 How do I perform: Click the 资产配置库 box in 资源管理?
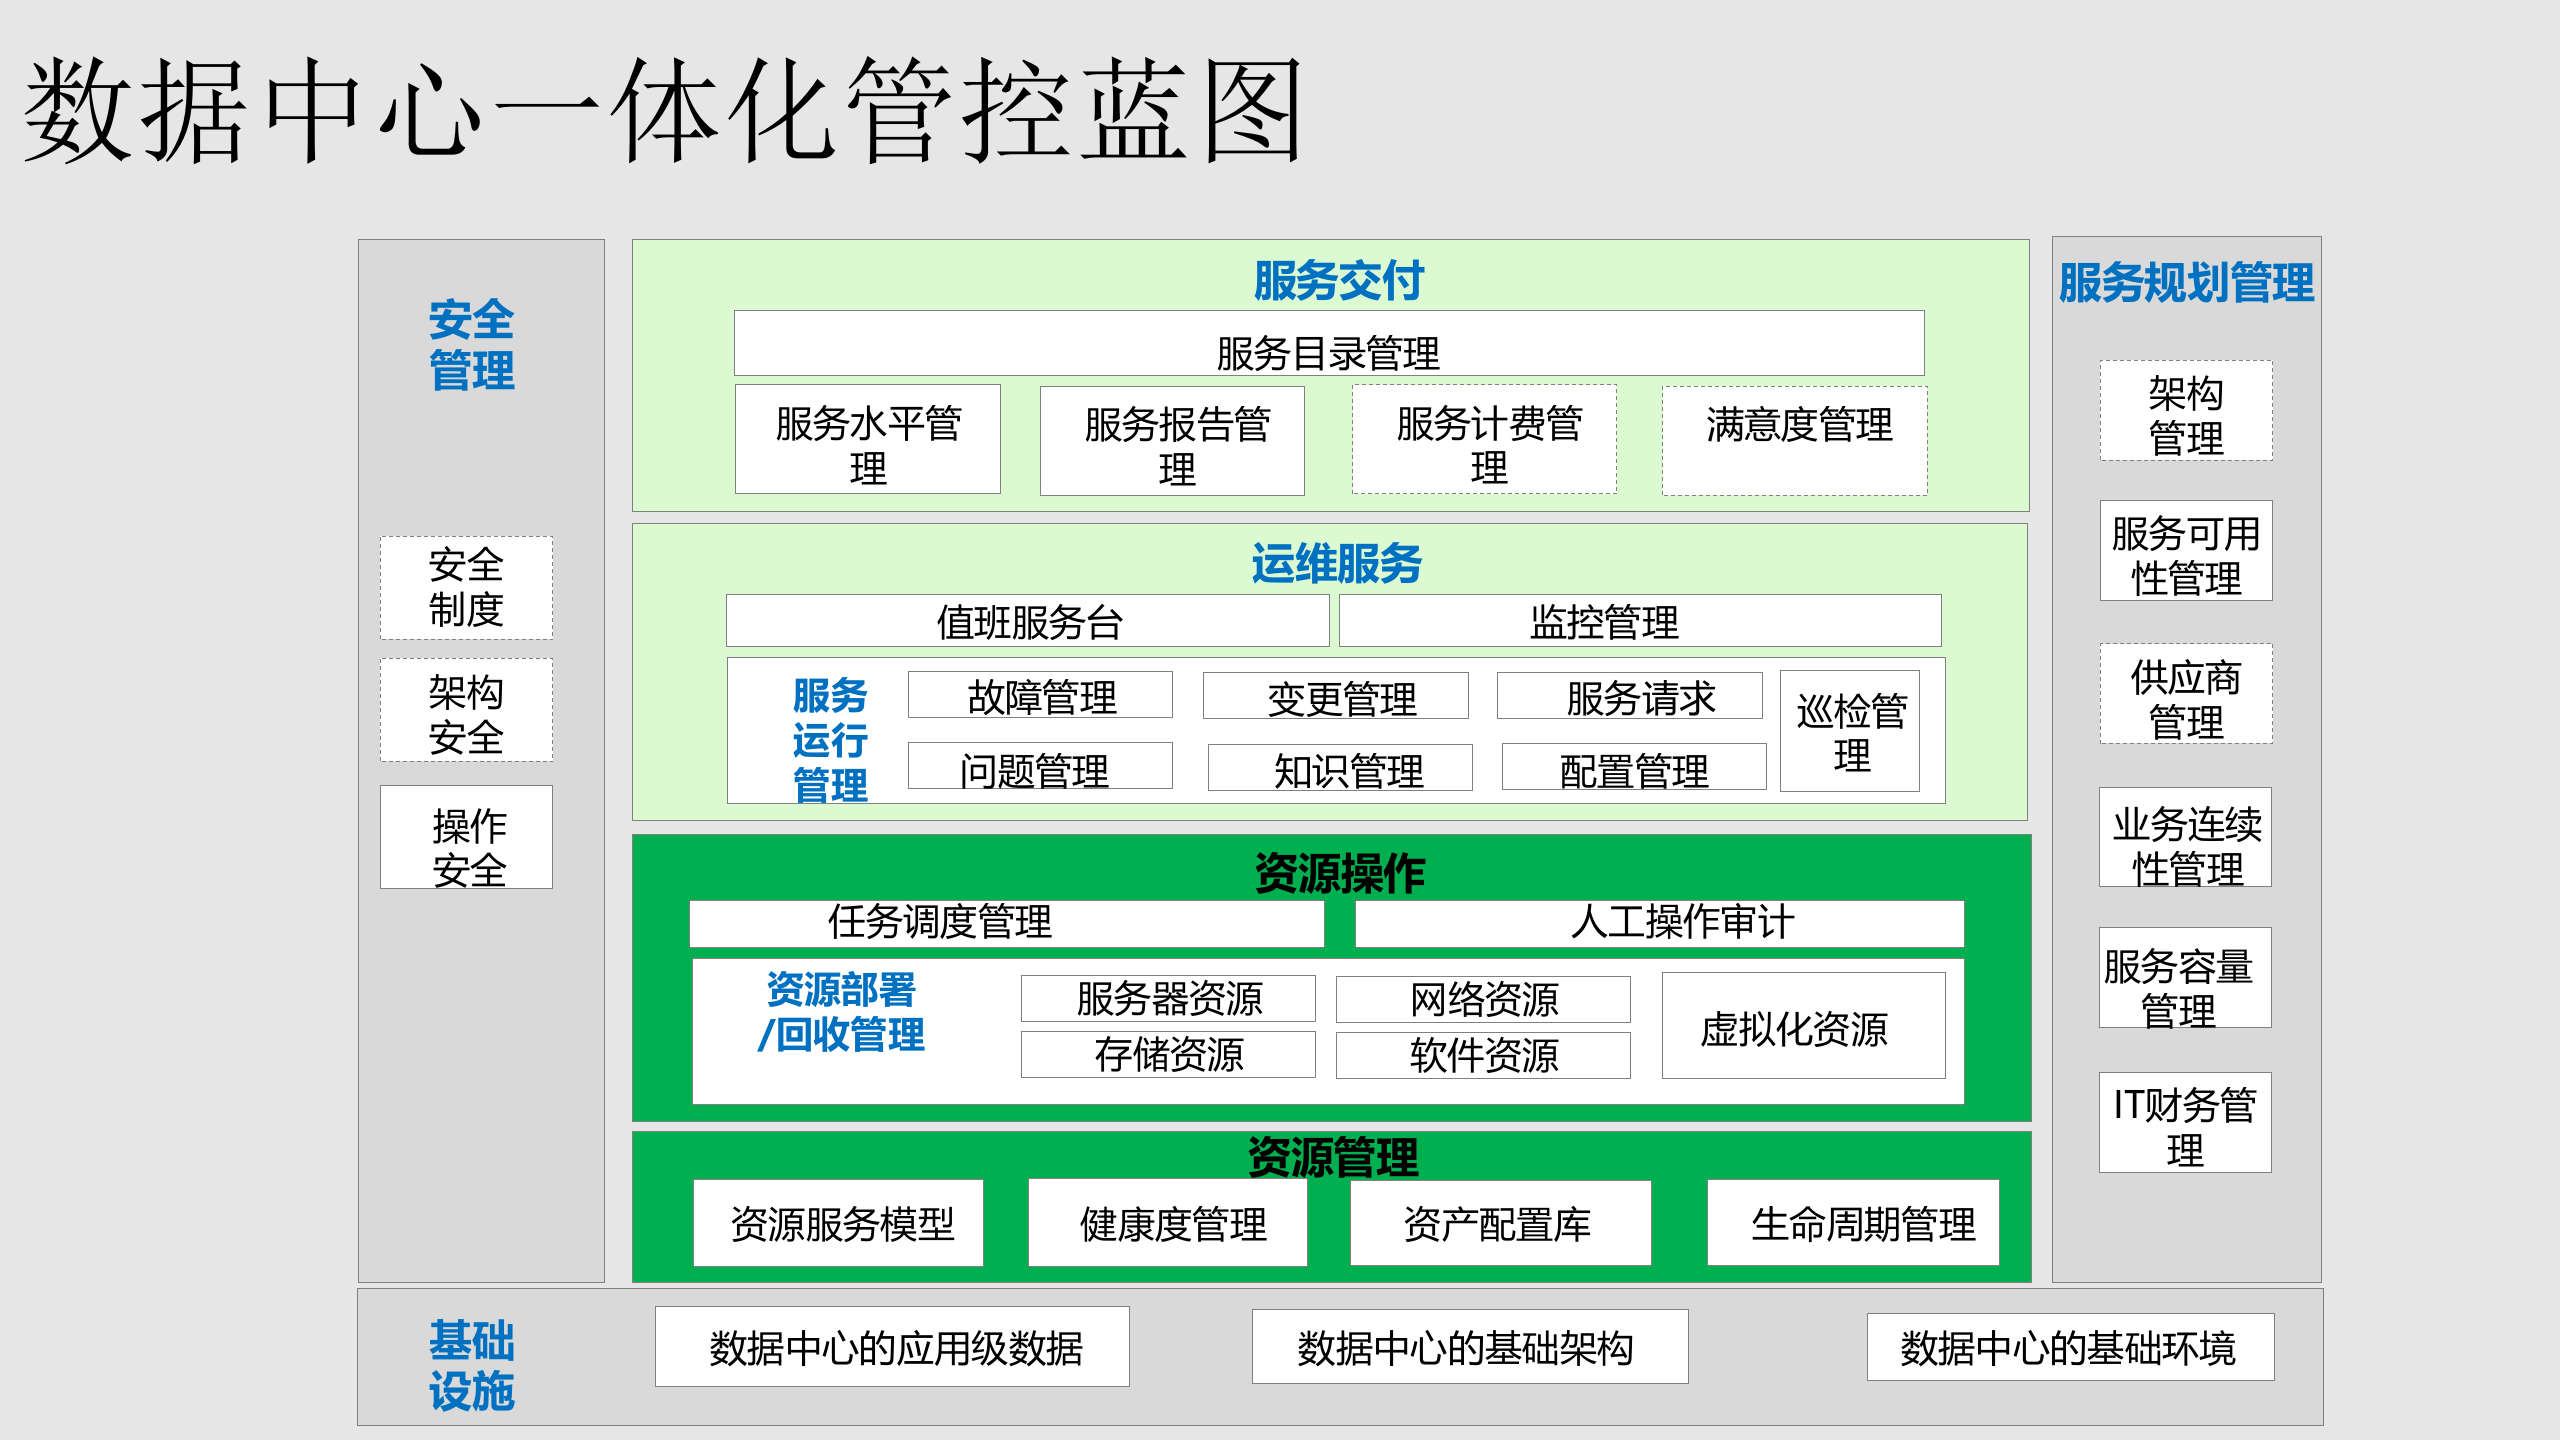[x=1499, y=1222]
